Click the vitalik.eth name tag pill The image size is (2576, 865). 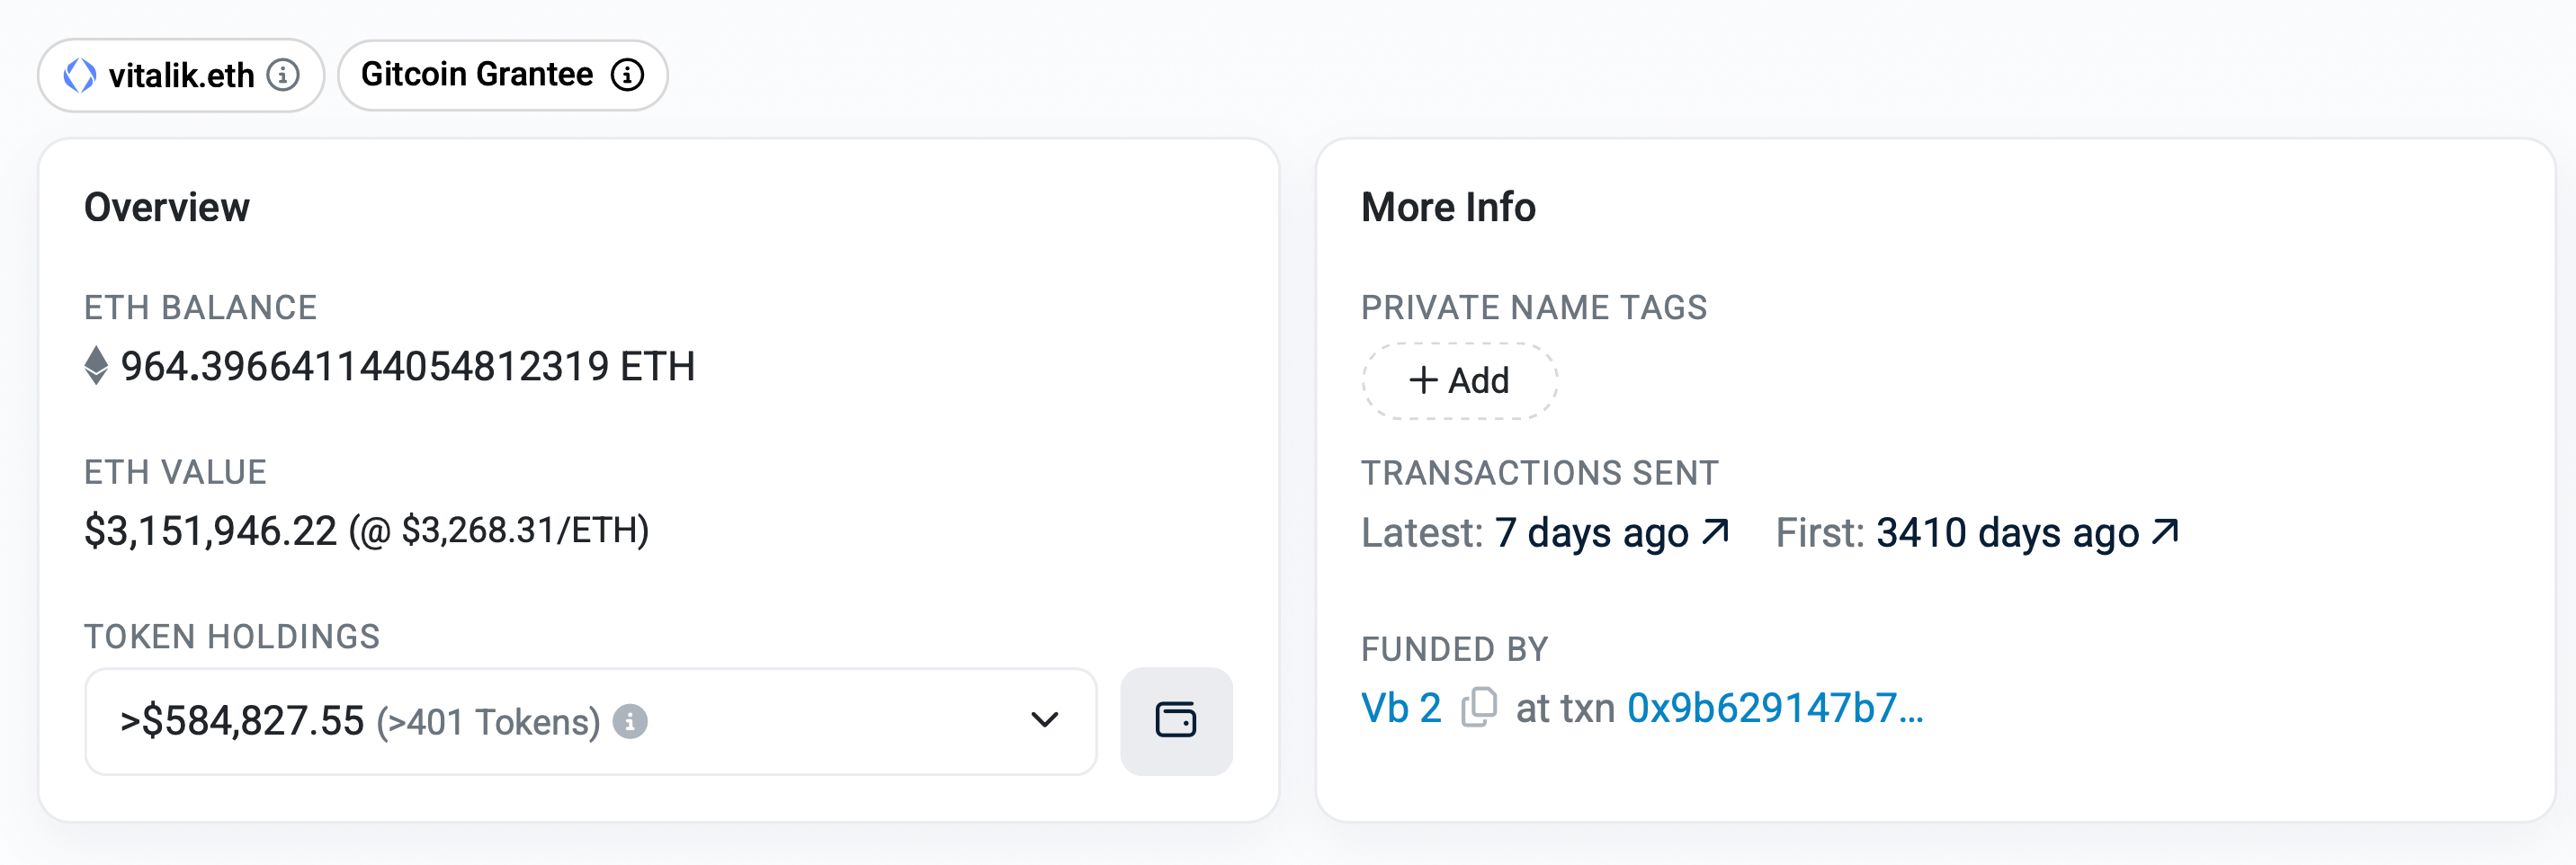tap(181, 75)
